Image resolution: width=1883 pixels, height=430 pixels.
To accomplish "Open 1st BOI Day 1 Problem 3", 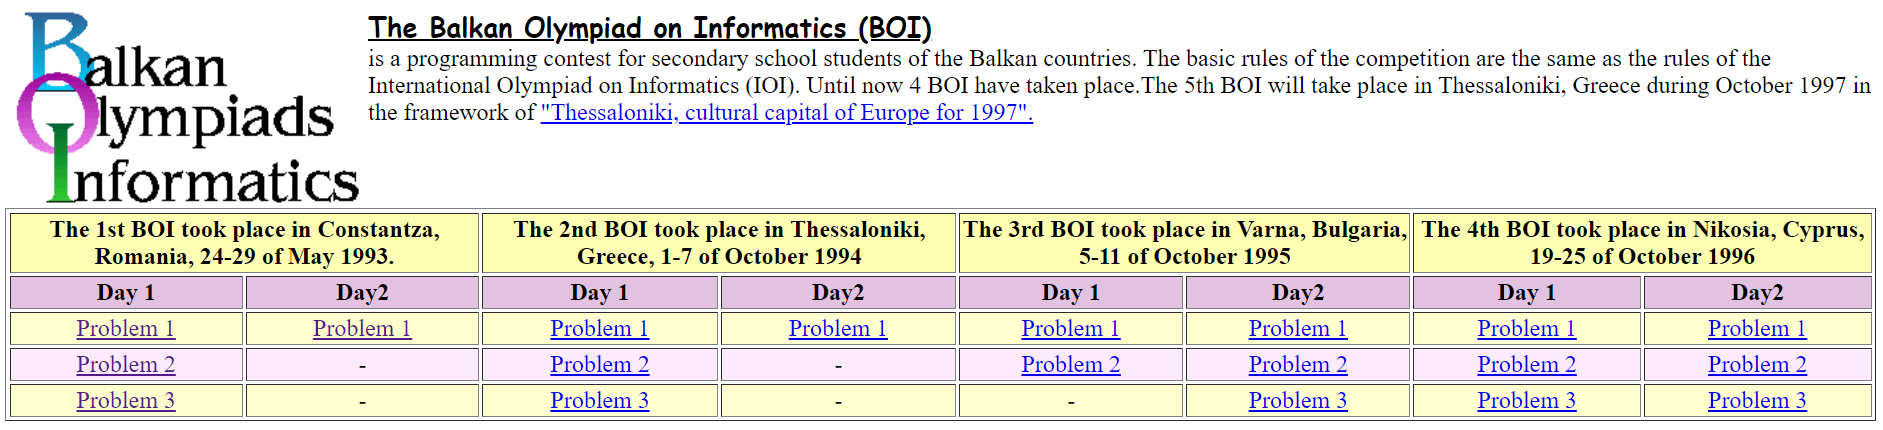I will [126, 401].
